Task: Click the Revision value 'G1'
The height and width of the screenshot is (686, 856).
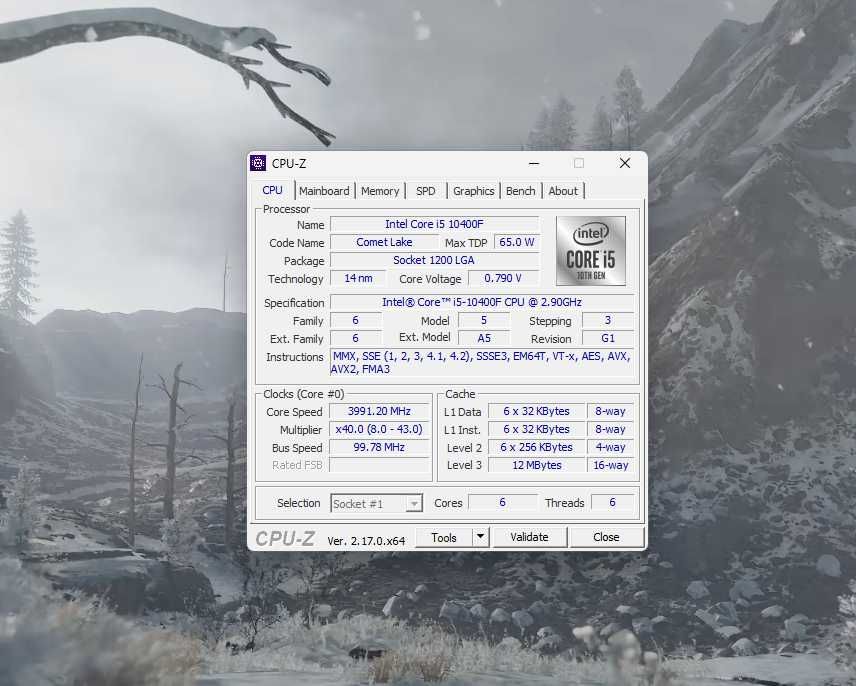Action: pos(608,338)
